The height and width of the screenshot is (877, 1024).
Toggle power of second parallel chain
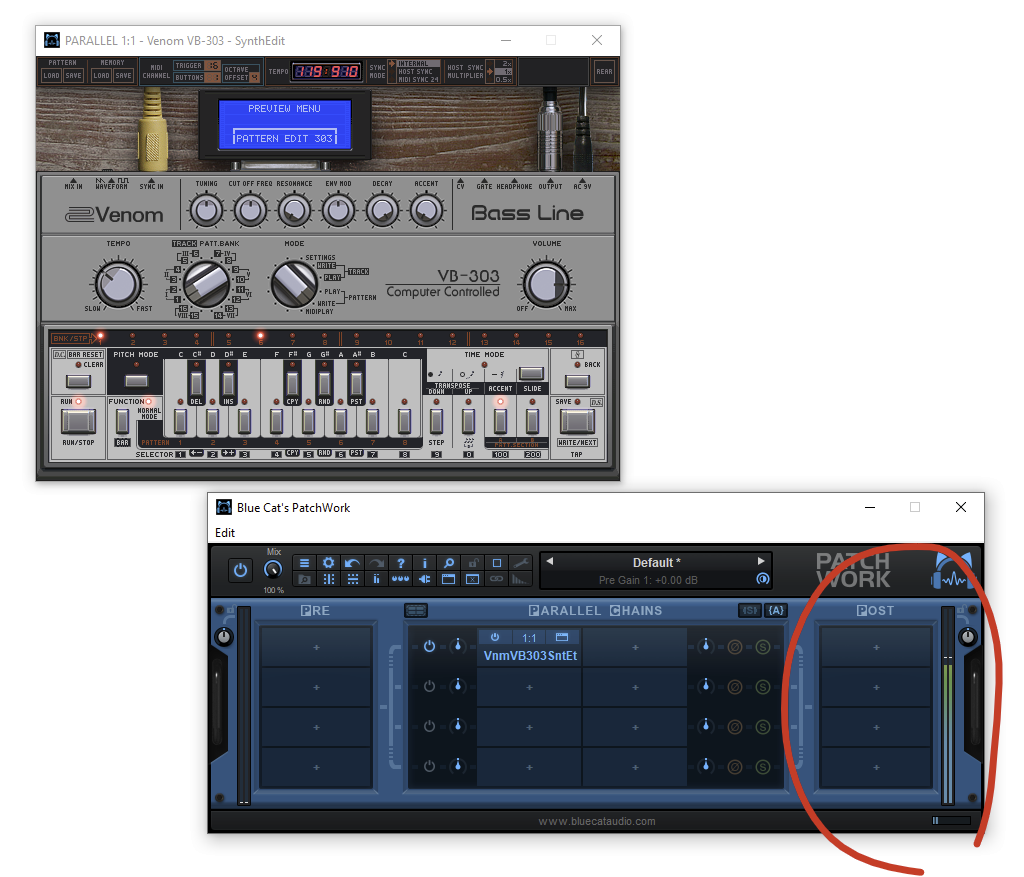(429, 686)
